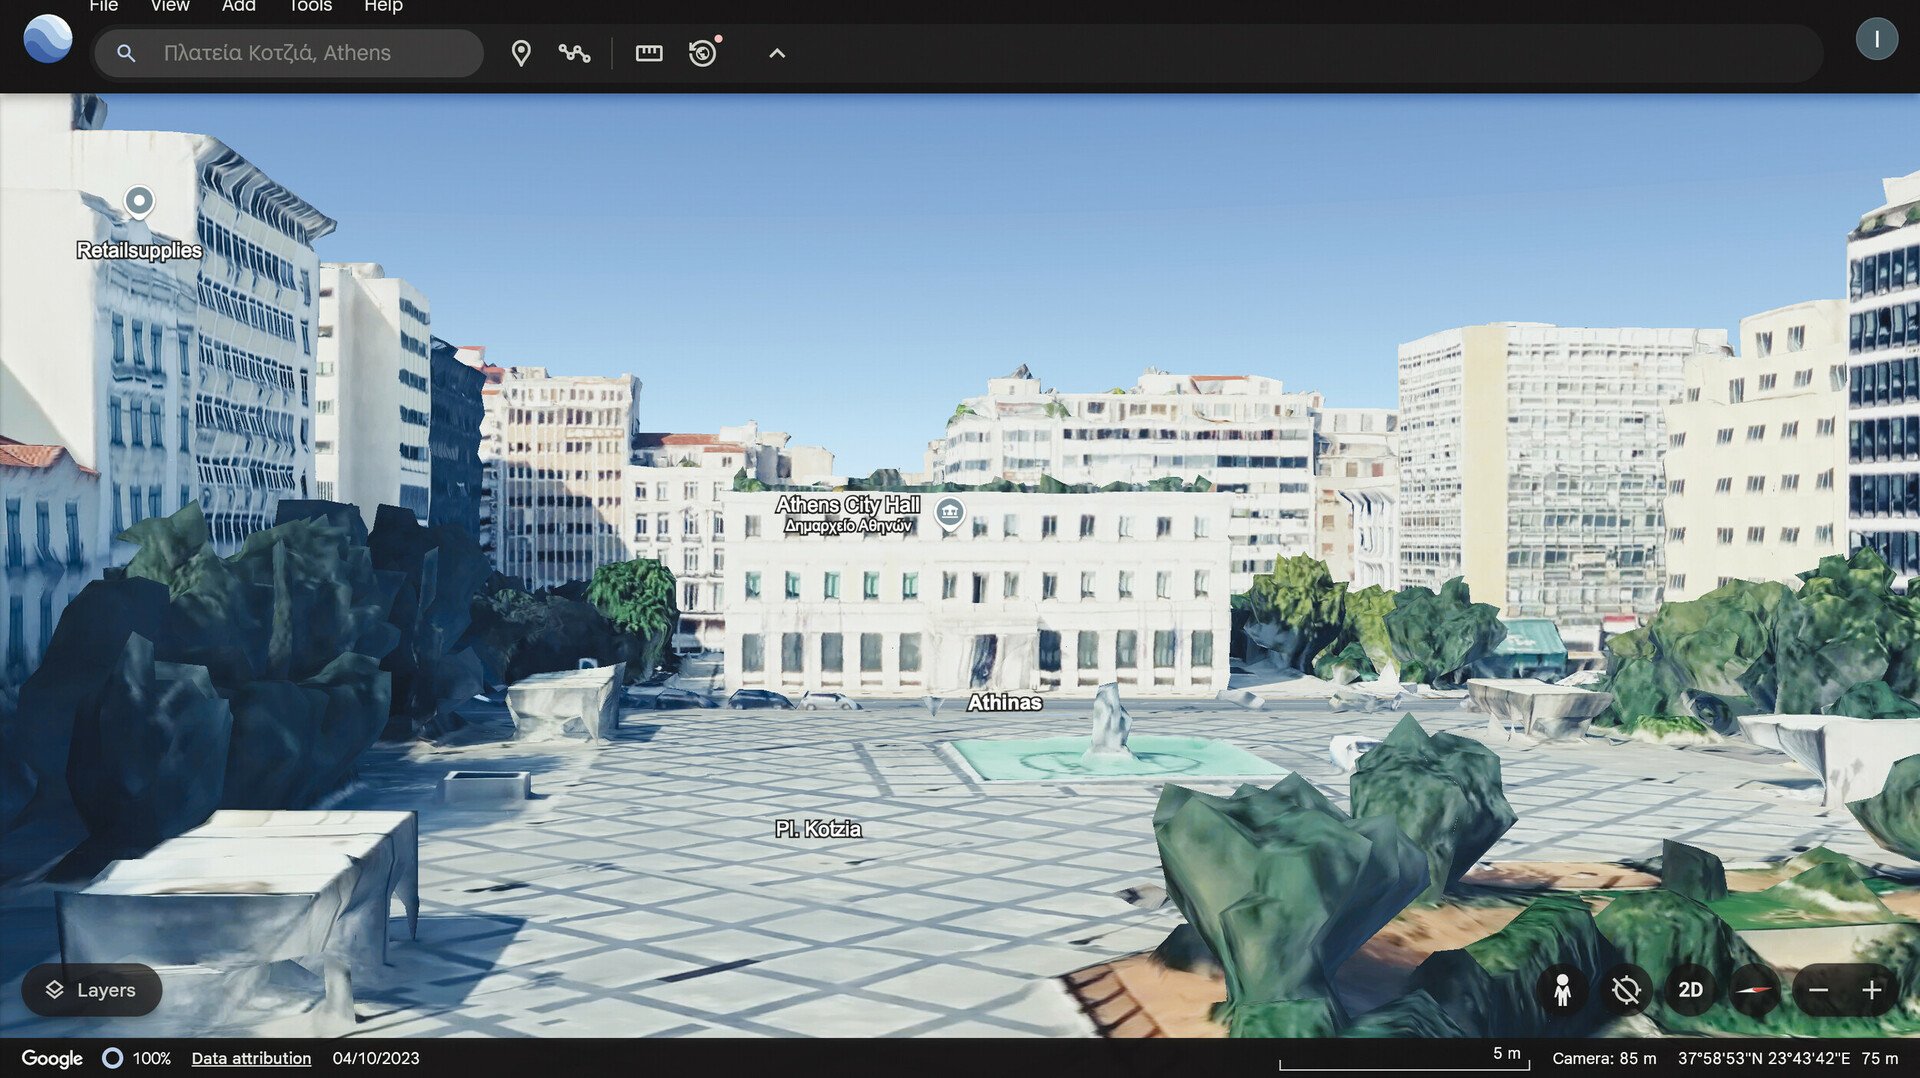Click the Athens City Hall label
Image resolution: width=1920 pixels, height=1078 pixels.
click(x=848, y=514)
